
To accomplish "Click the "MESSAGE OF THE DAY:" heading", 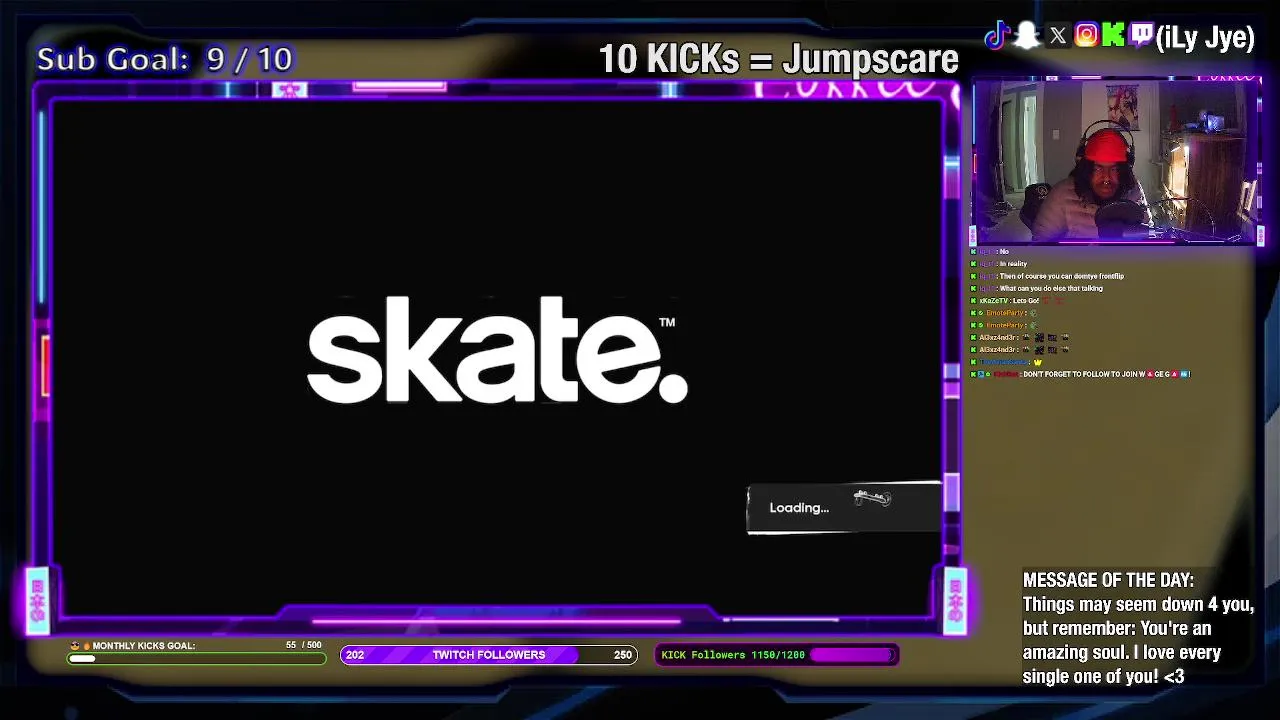I will (1108, 580).
